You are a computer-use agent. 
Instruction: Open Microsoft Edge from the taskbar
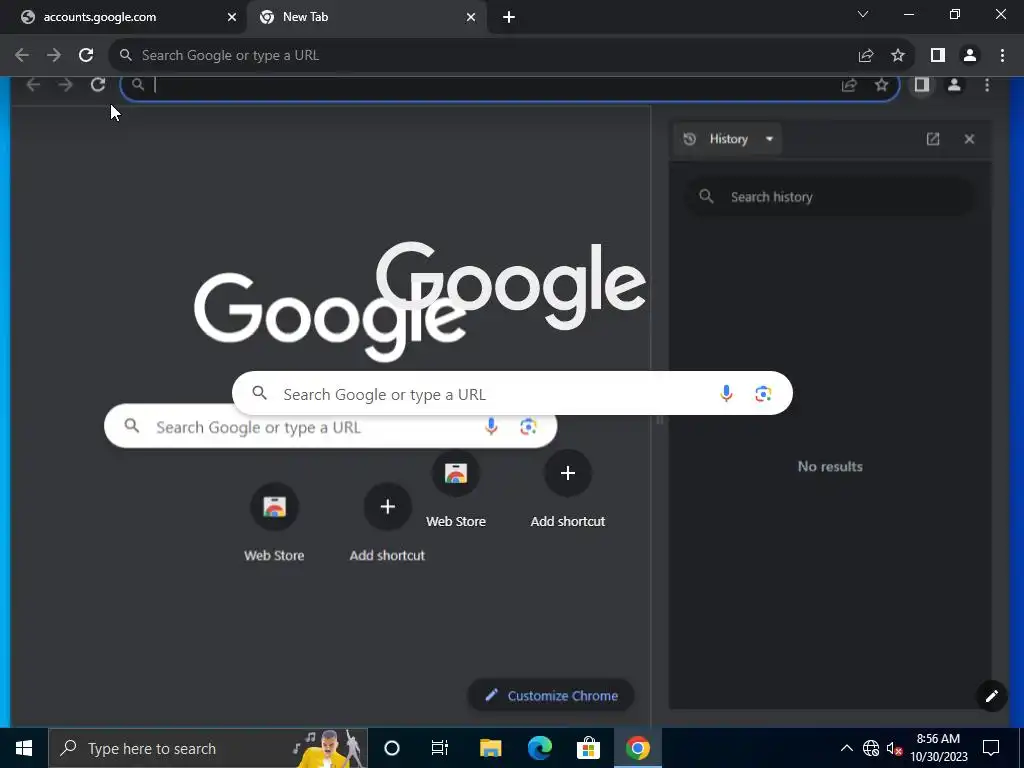tap(539, 748)
